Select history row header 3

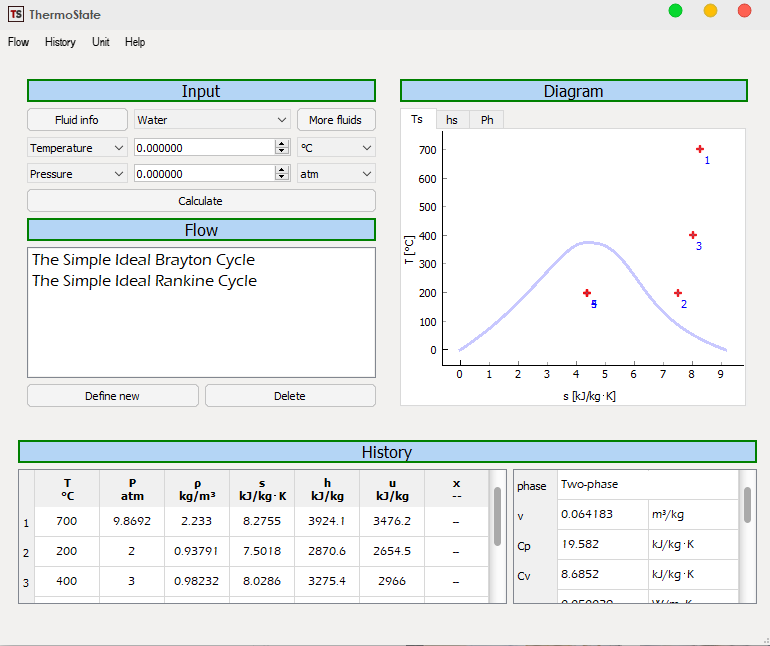(27, 583)
